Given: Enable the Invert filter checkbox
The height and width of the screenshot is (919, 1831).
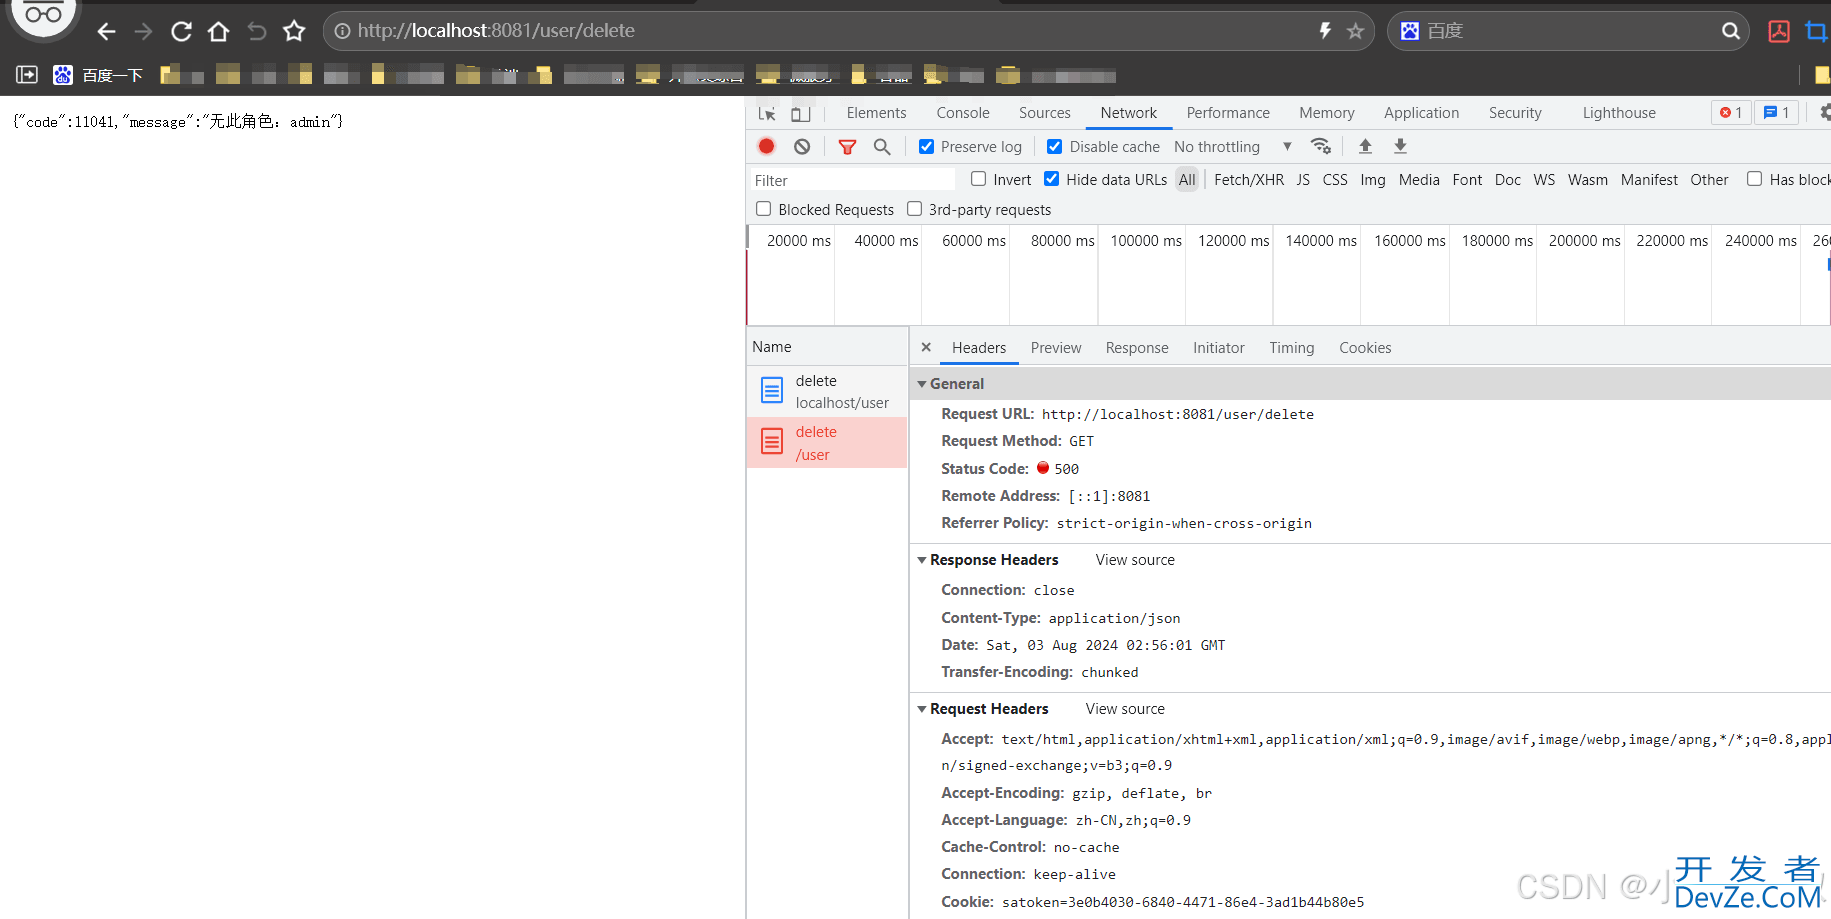Looking at the screenshot, I should coord(978,179).
